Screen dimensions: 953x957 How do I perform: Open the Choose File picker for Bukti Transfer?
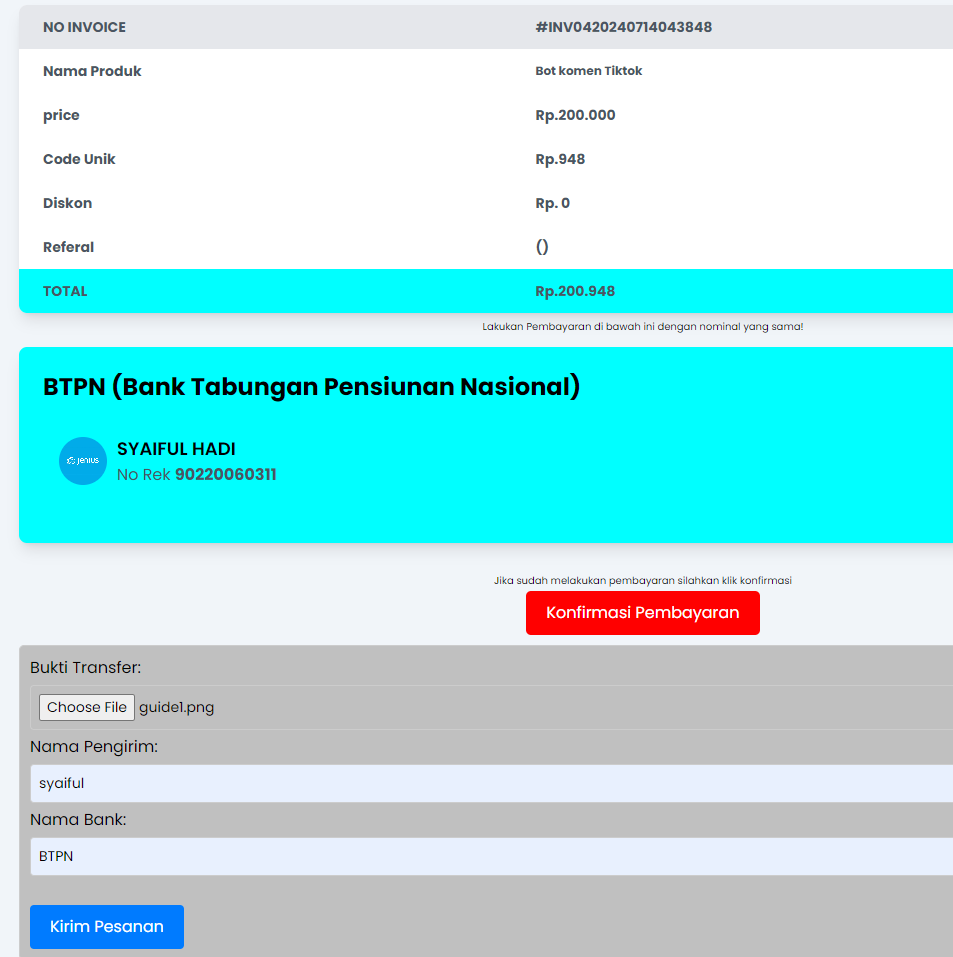point(87,707)
